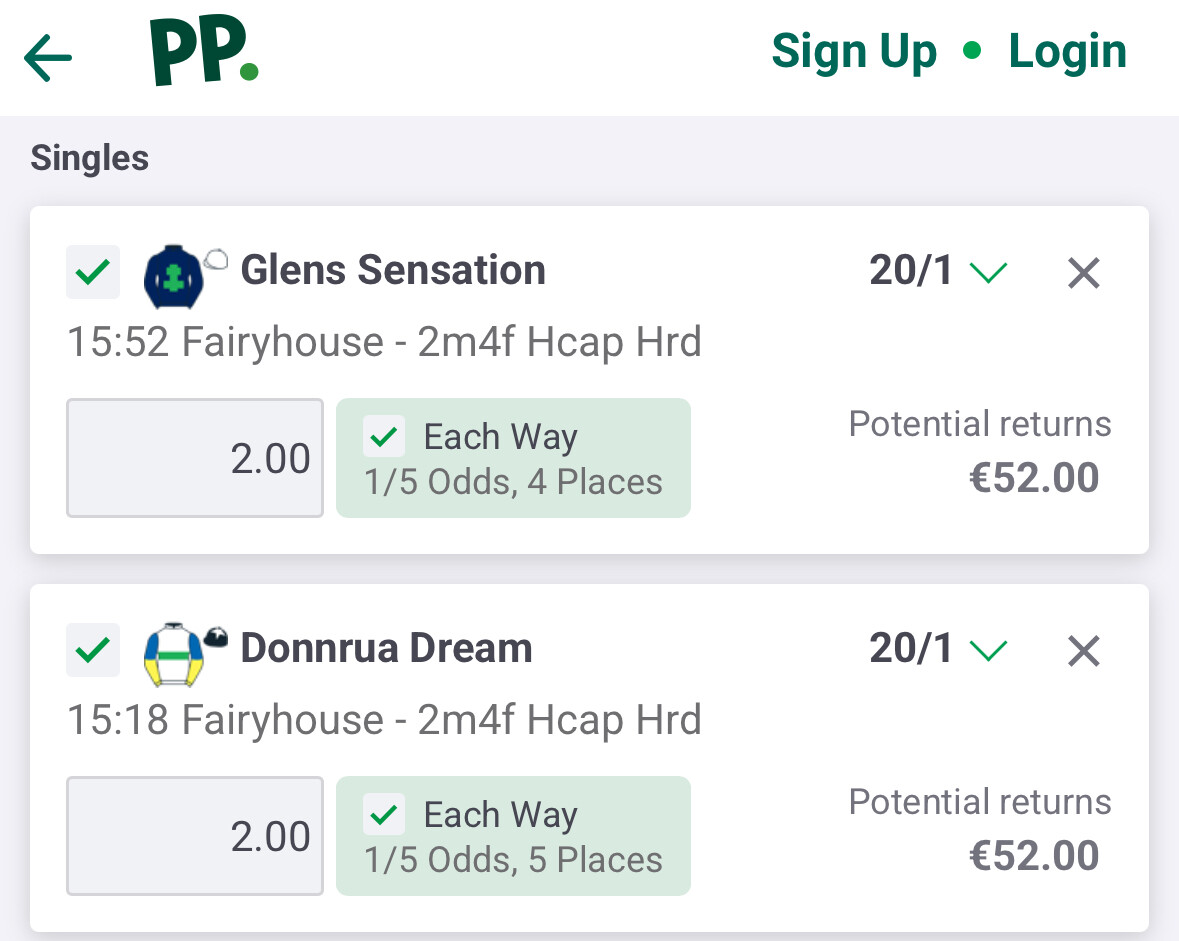
Task: Edit the Donnrua Dream stake field
Action: [x=195, y=836]
